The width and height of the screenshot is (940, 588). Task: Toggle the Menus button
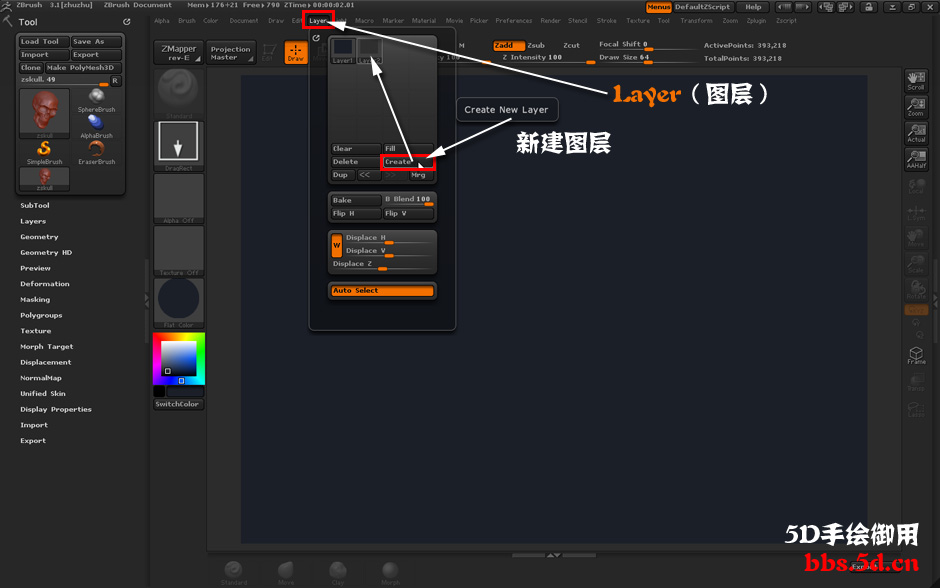(658, 7)
